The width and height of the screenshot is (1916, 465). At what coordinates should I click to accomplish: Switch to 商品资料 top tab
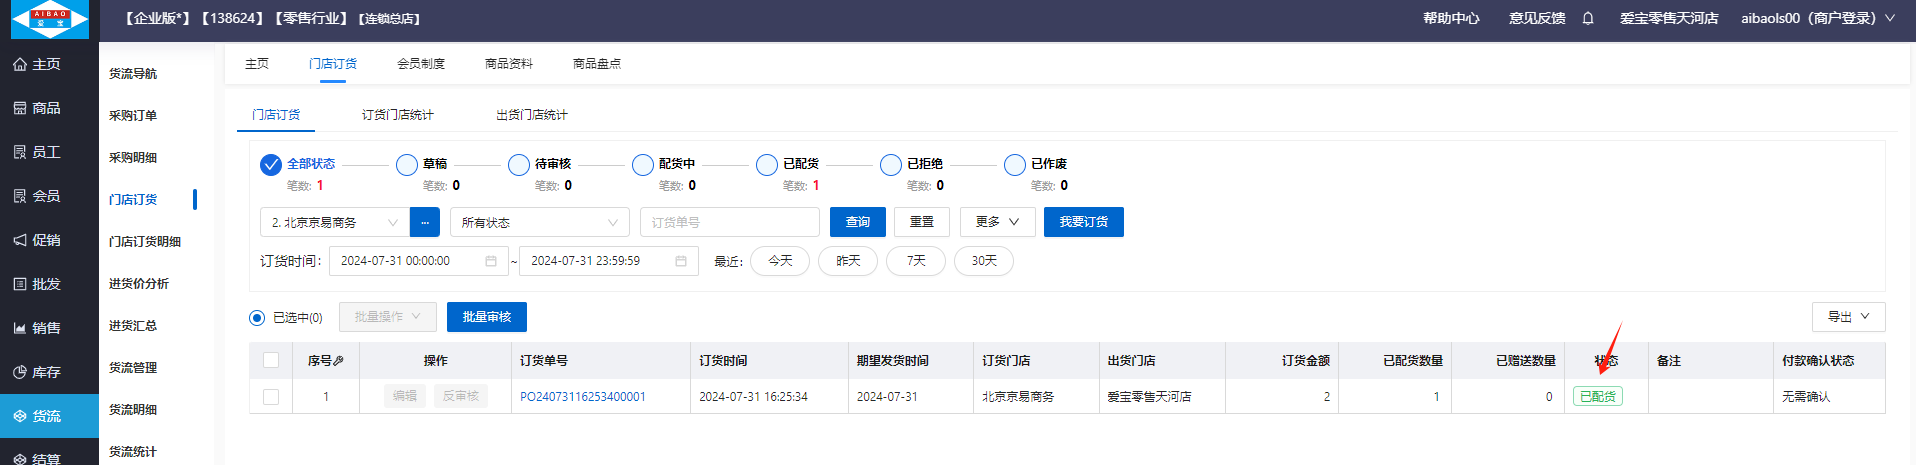coord(508,64)
